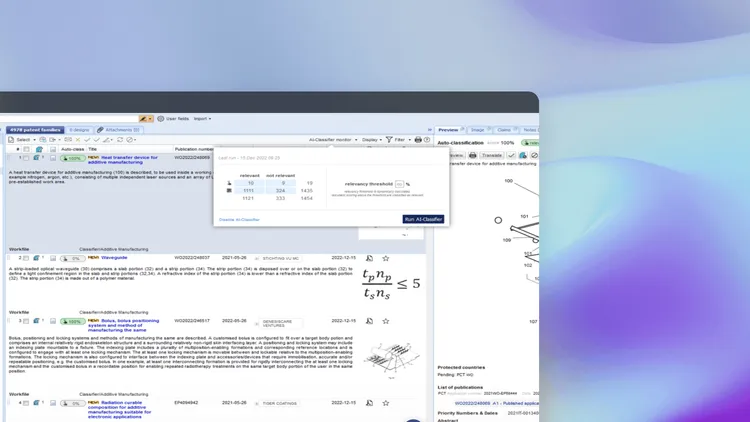Open the Radiation curable composition patent title
Image resolution: width=750 pixels, height=422 pixels.
120,410
